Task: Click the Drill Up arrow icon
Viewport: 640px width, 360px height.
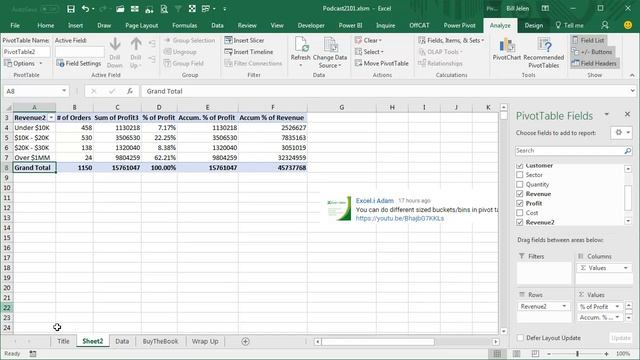Action: coord(136,44)
